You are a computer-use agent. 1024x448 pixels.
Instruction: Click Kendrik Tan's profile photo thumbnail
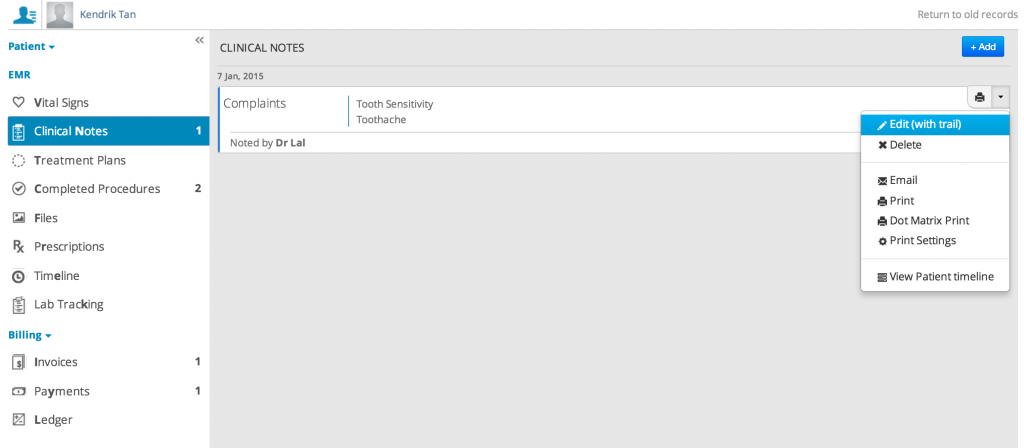pyautogui.click(x=59, y=15)
